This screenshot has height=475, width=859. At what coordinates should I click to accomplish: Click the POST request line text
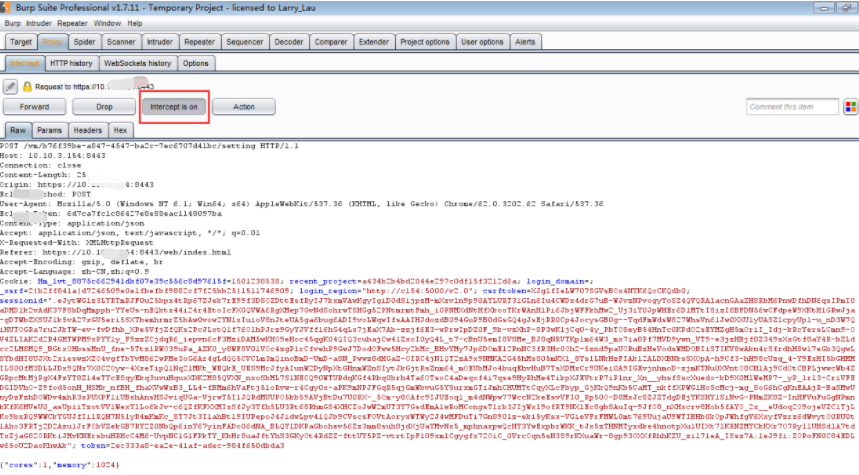149,146
